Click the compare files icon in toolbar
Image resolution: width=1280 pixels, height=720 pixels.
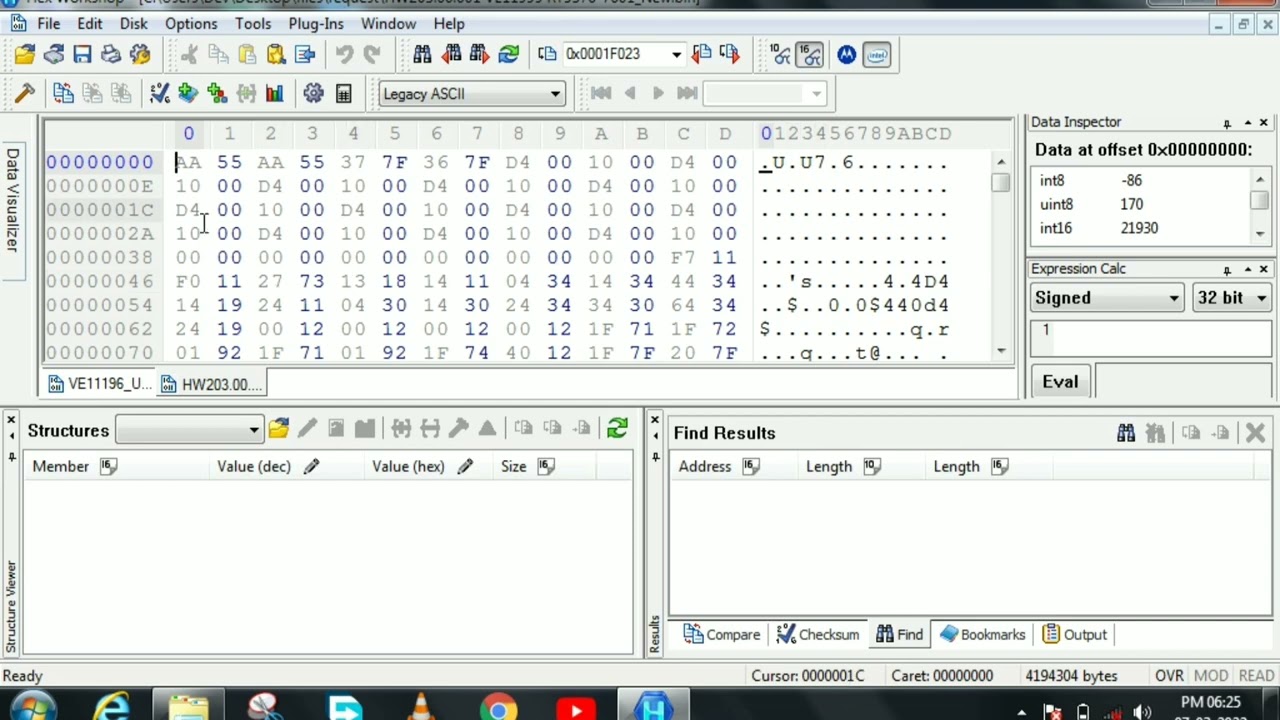coord(63,94)
